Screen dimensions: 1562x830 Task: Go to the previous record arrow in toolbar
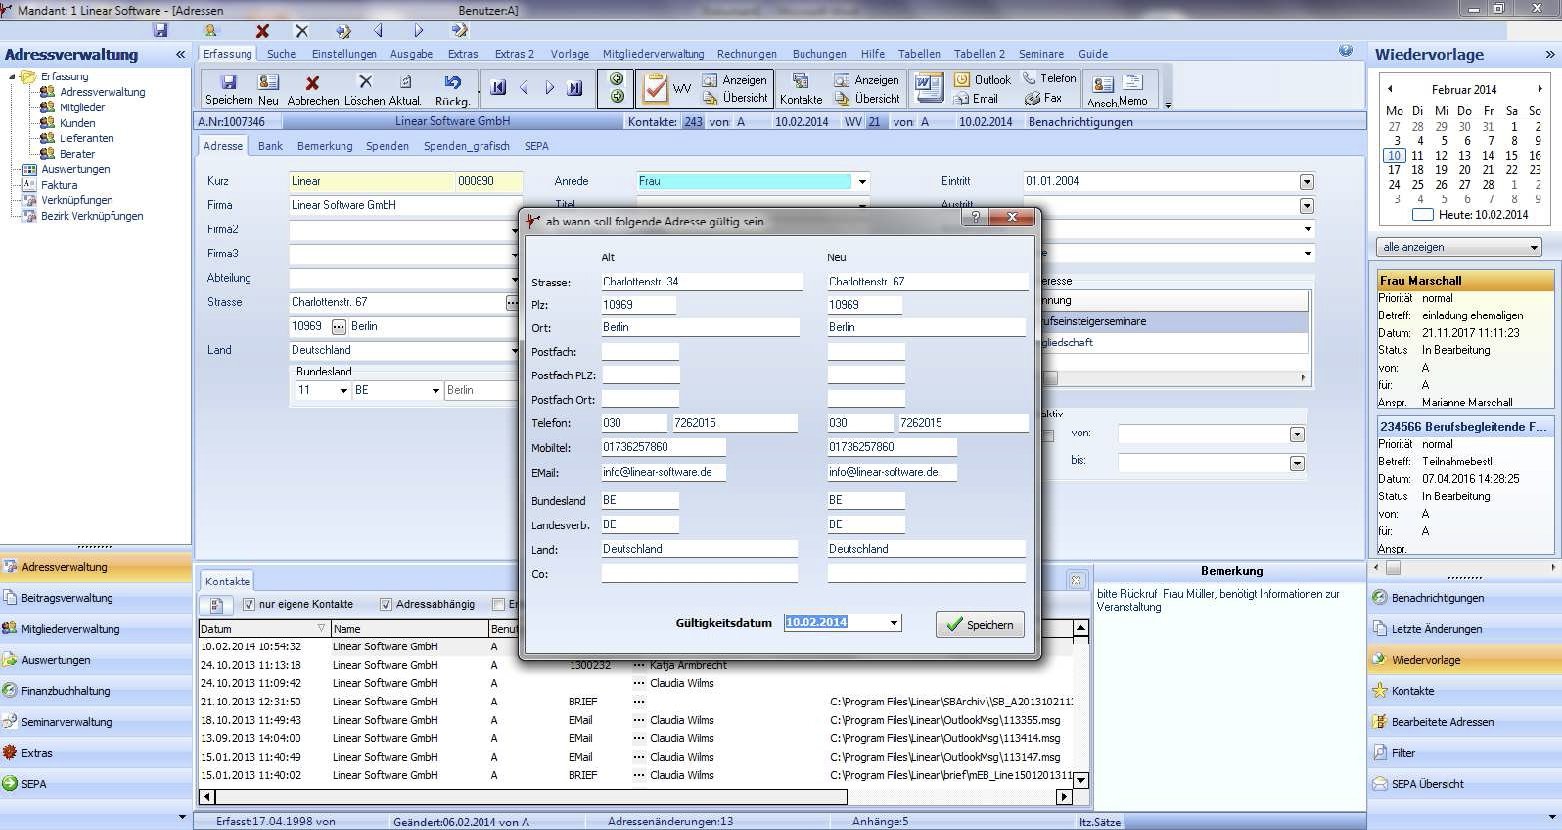pos(524,88)
